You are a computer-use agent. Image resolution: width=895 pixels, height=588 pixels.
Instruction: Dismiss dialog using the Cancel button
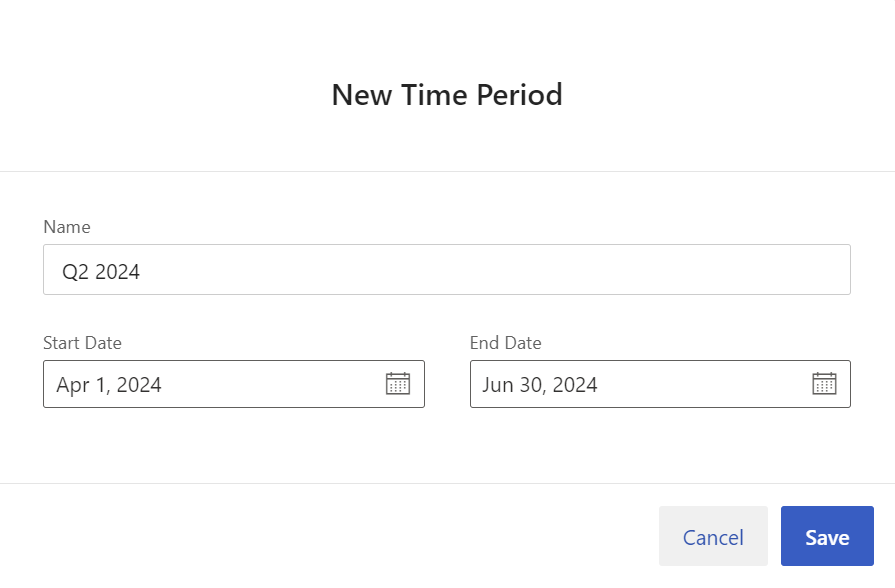coord(713,536)
